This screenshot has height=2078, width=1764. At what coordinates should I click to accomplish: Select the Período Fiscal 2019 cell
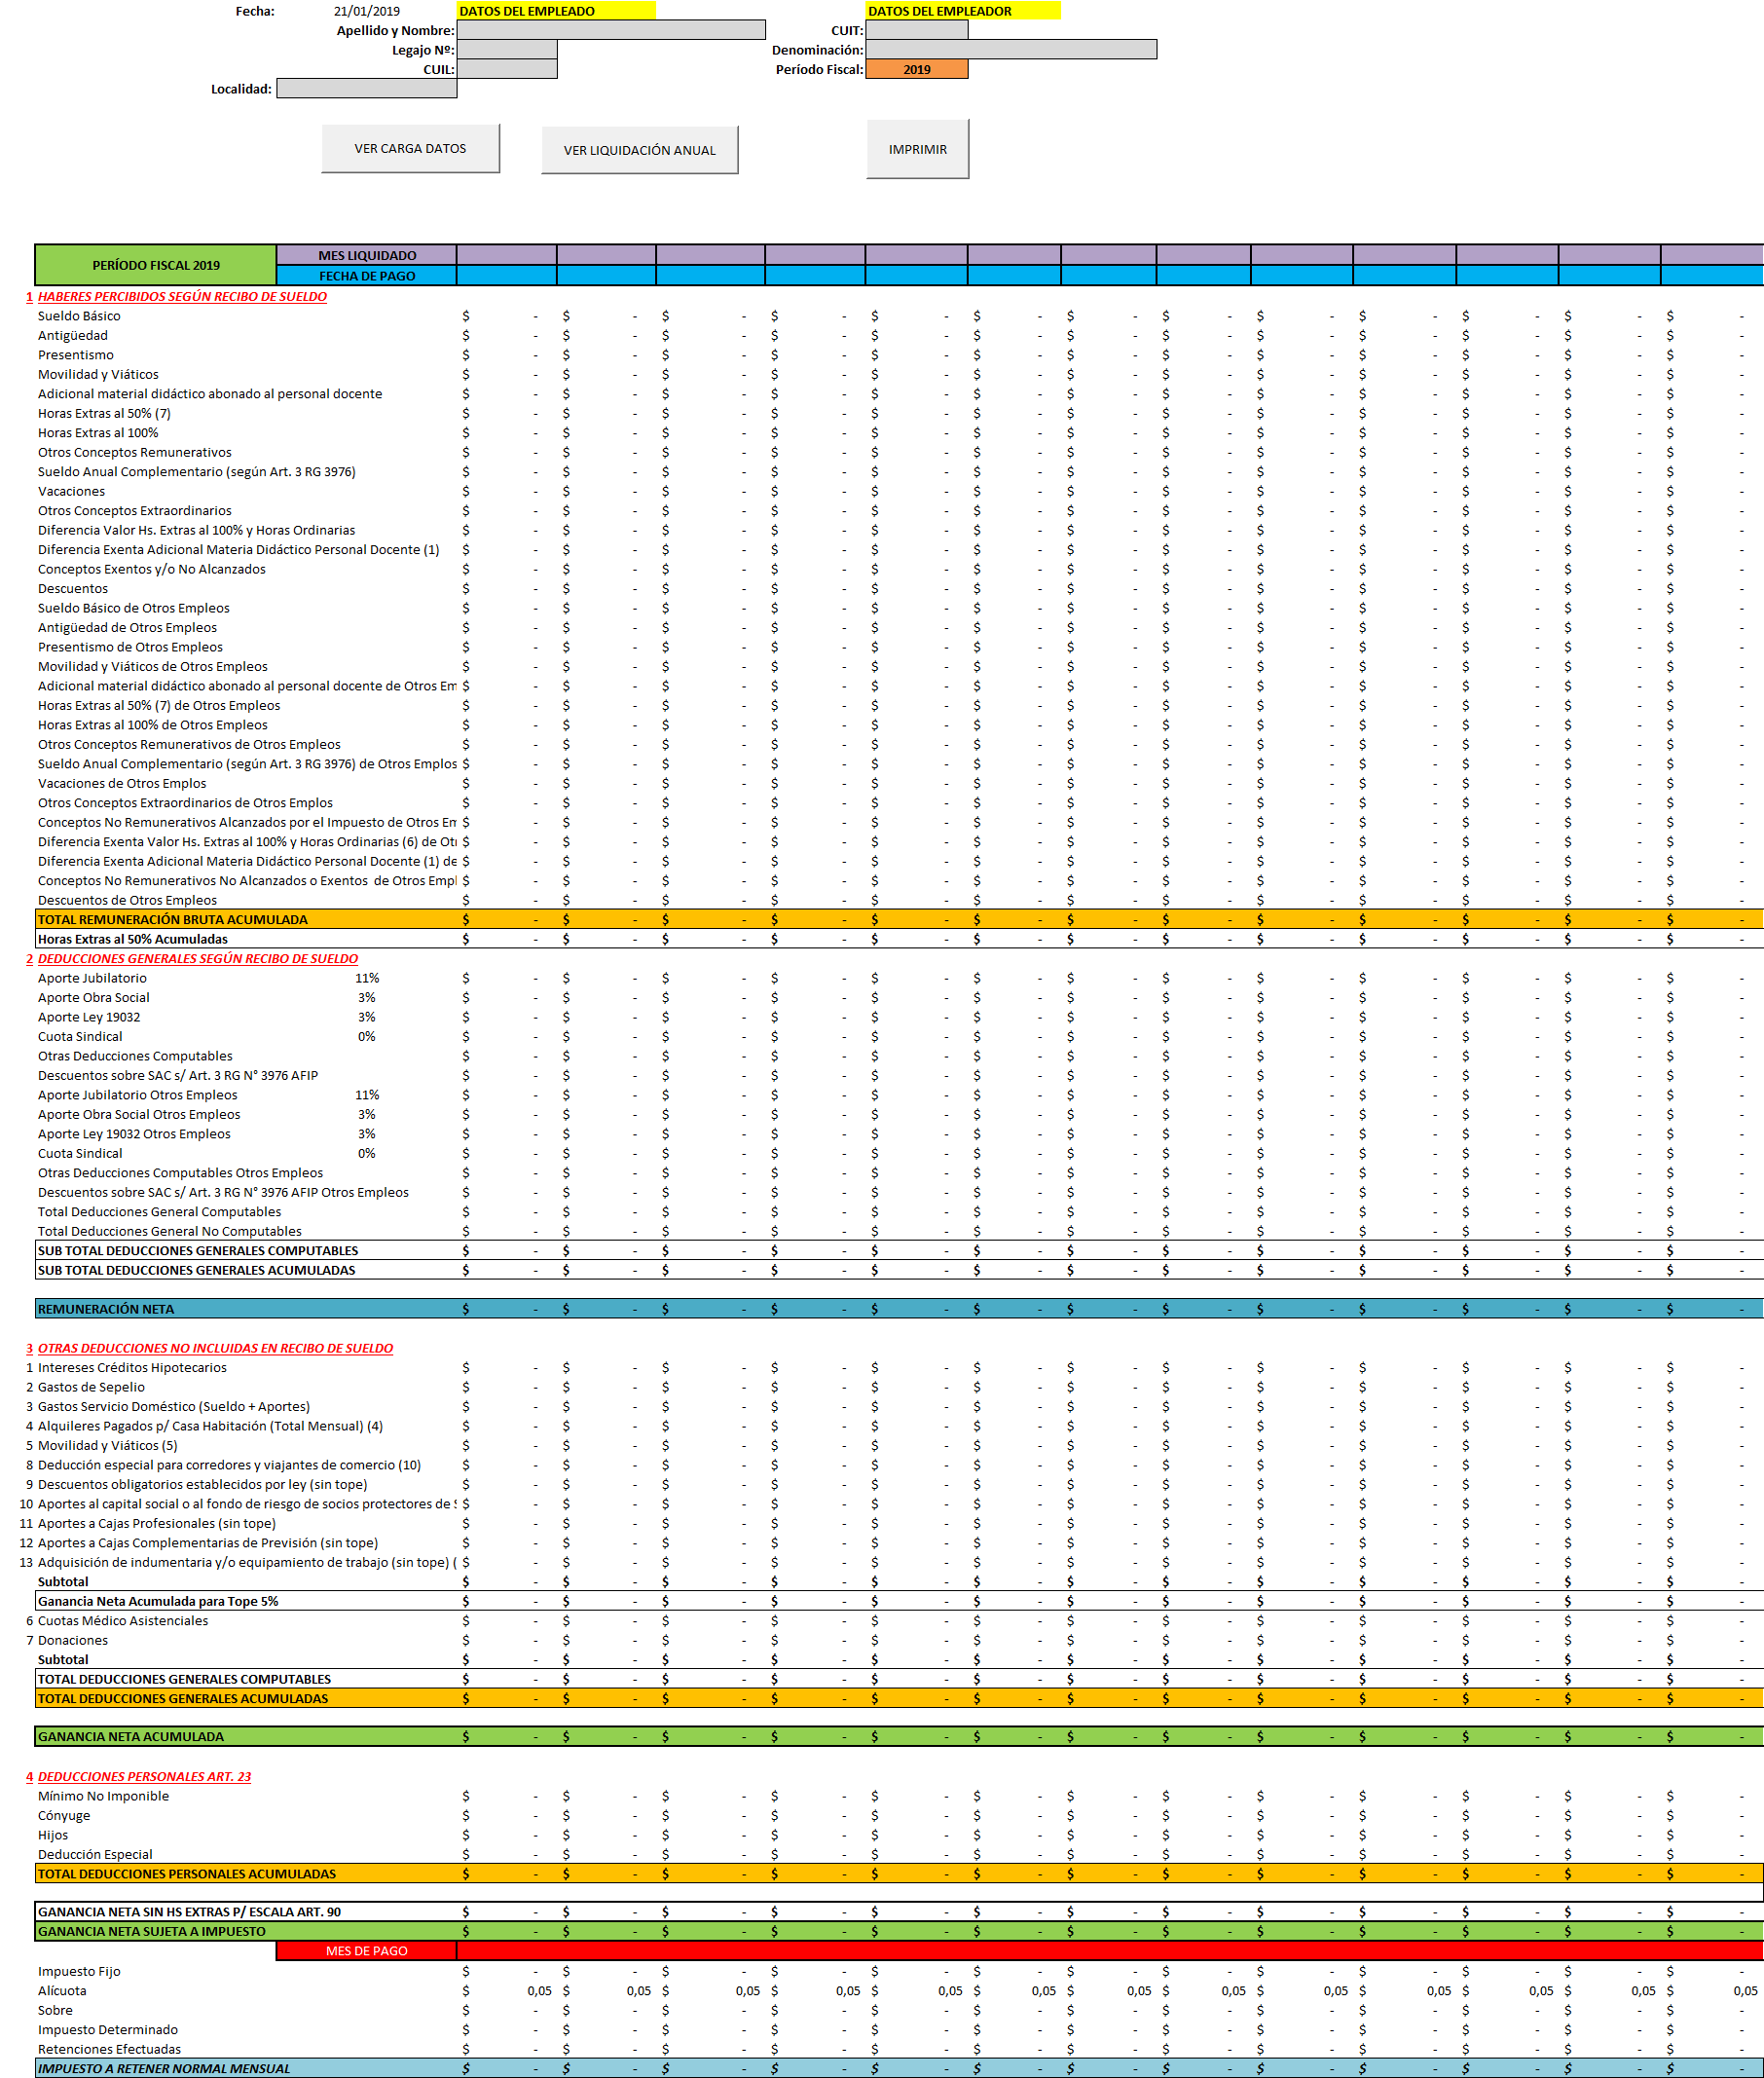(916, 69)
